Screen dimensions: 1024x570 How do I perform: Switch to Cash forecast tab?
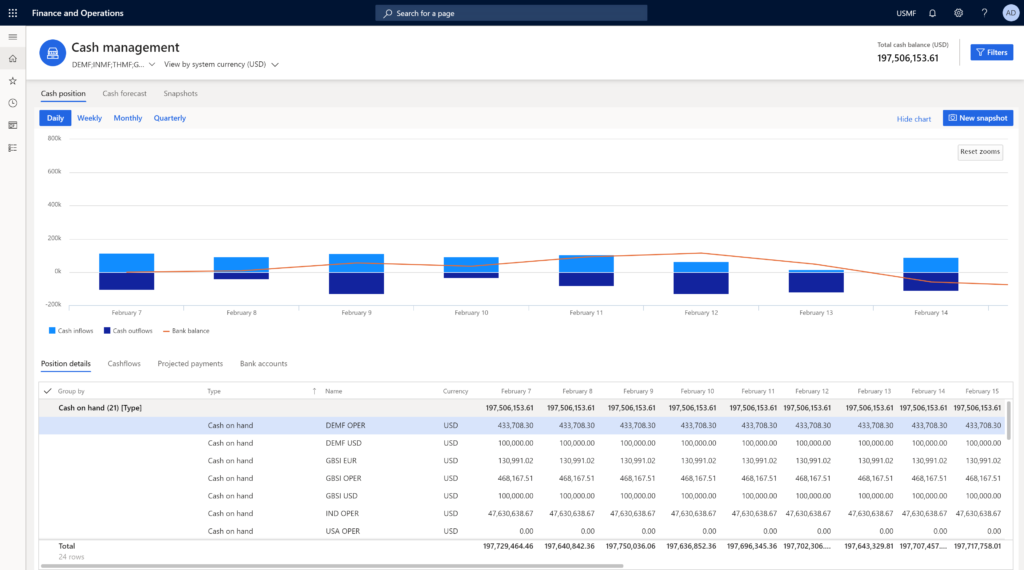pos(124,94)
